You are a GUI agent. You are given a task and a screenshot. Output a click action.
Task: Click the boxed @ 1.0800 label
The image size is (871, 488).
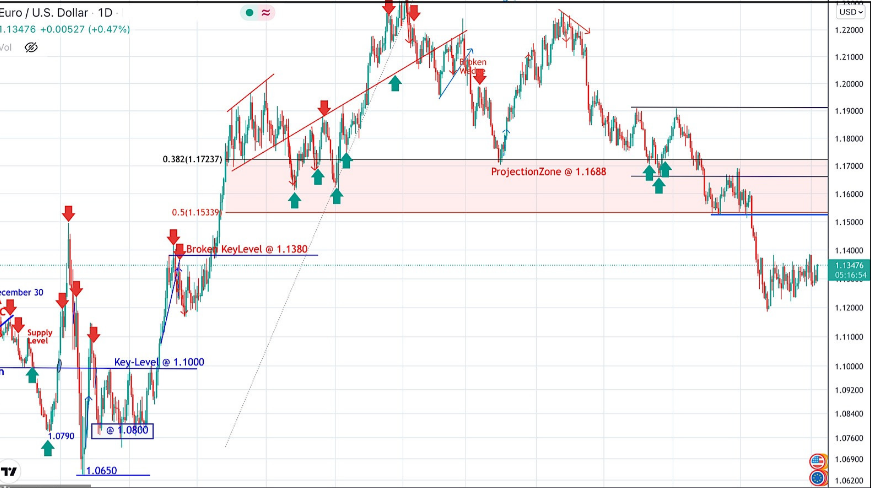coord(122,430)
